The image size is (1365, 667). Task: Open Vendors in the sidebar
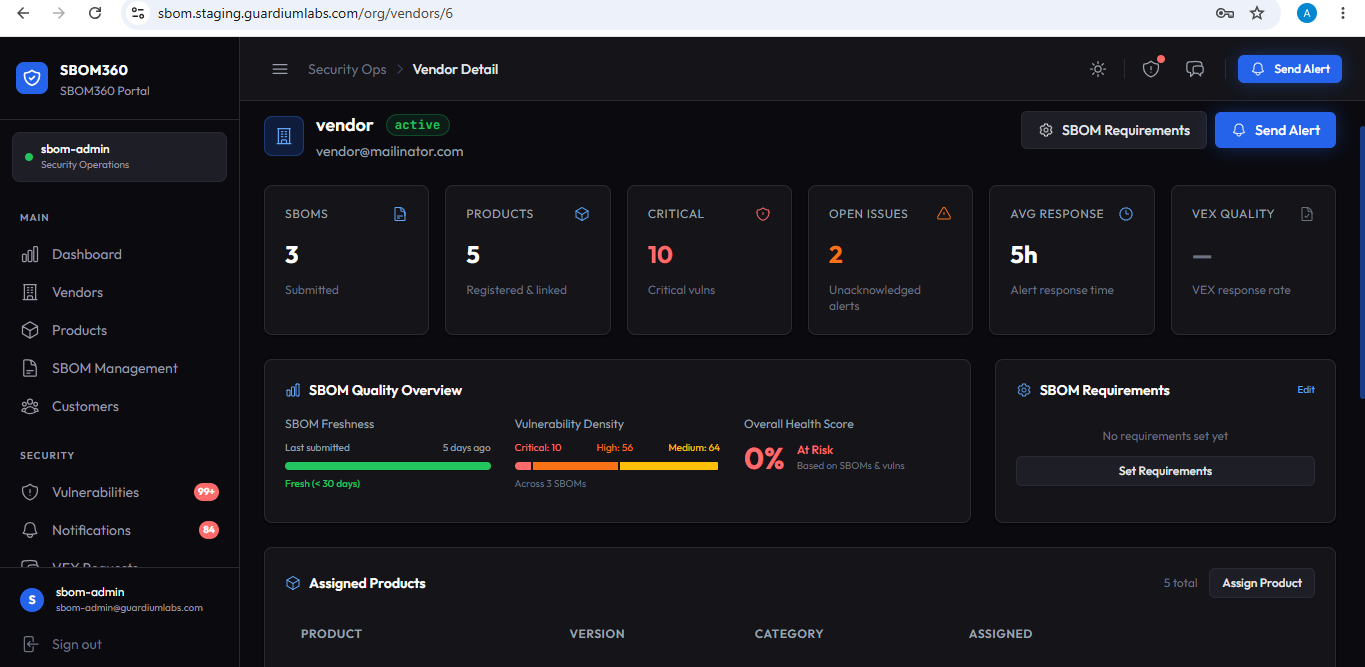[x=119, y=293]
